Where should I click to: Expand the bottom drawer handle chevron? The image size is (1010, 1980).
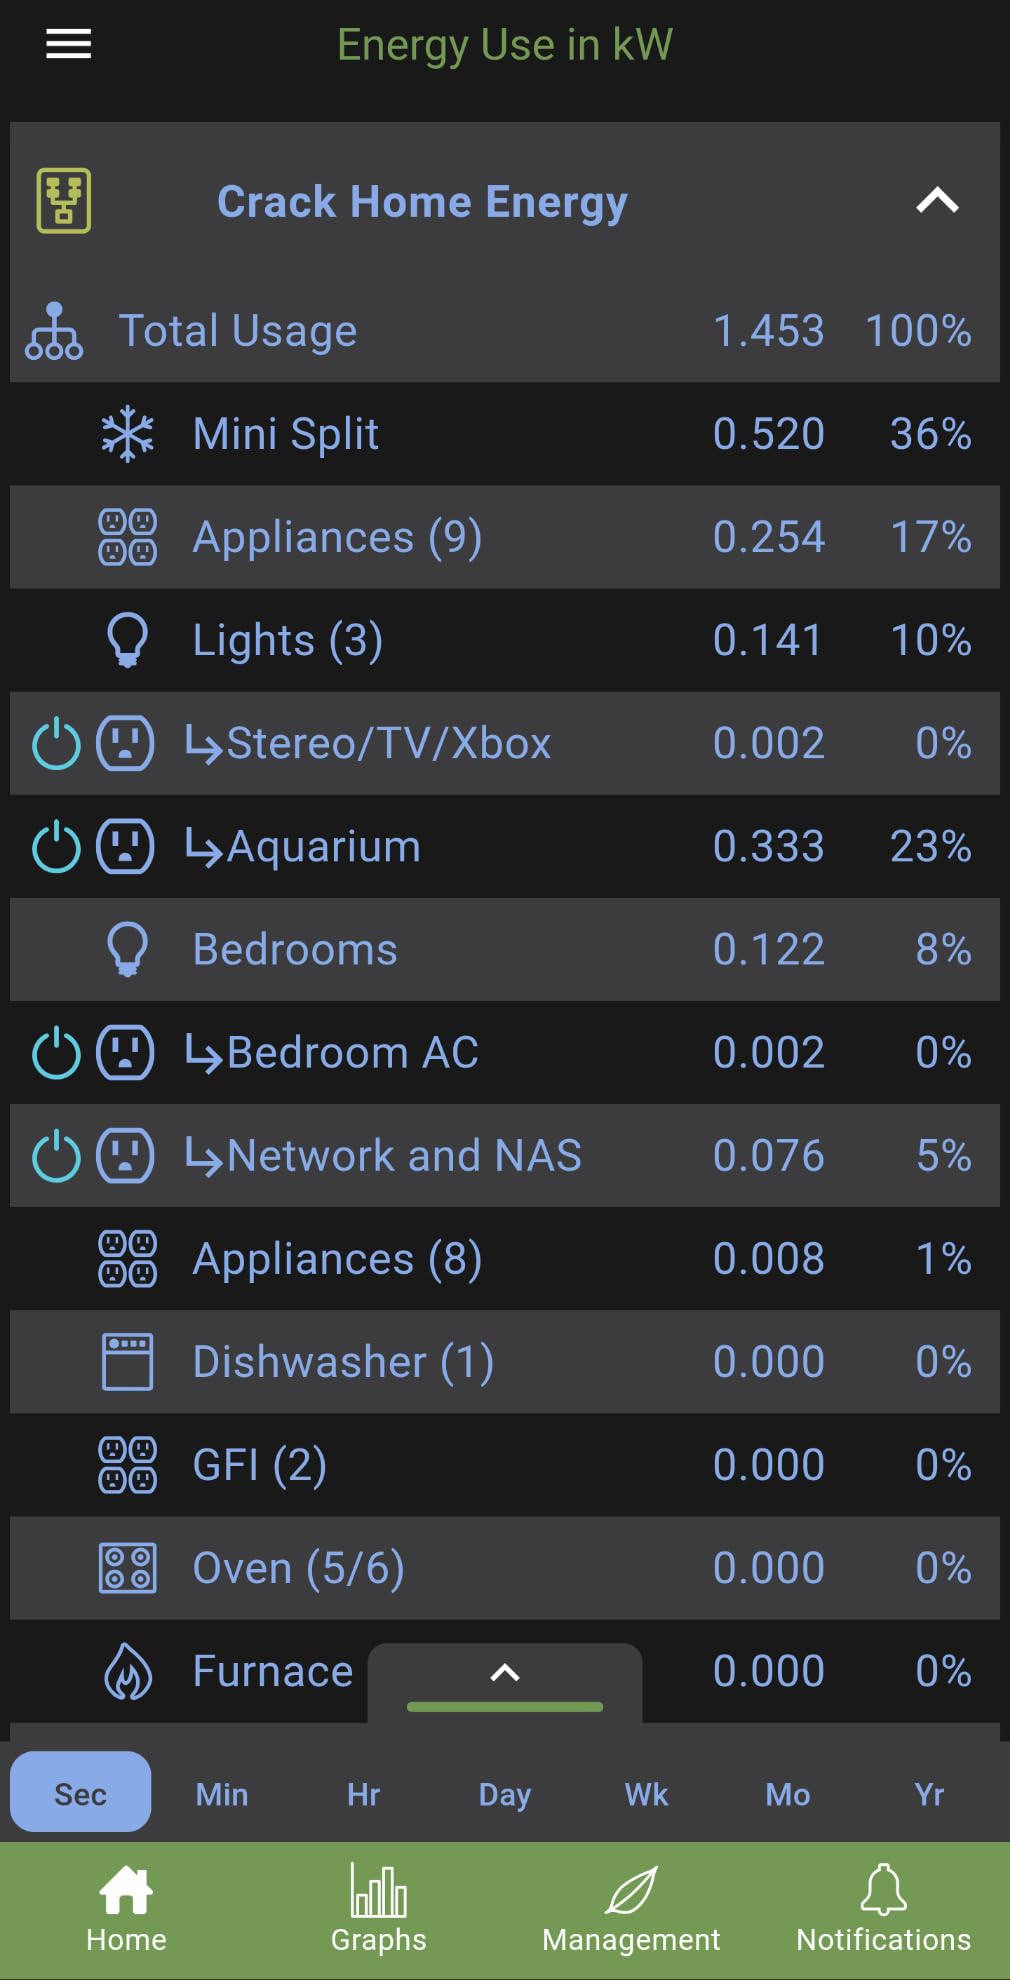tap(505, 1673)
